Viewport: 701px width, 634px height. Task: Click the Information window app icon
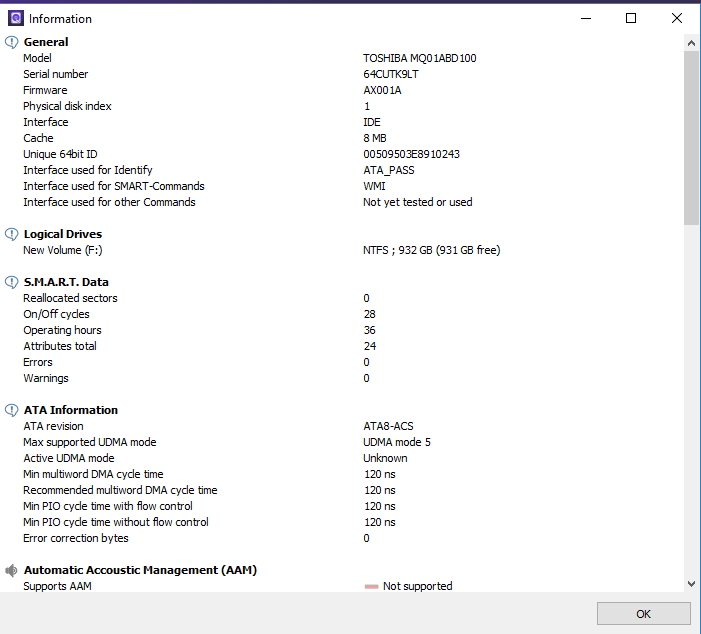tap(16, 18)
